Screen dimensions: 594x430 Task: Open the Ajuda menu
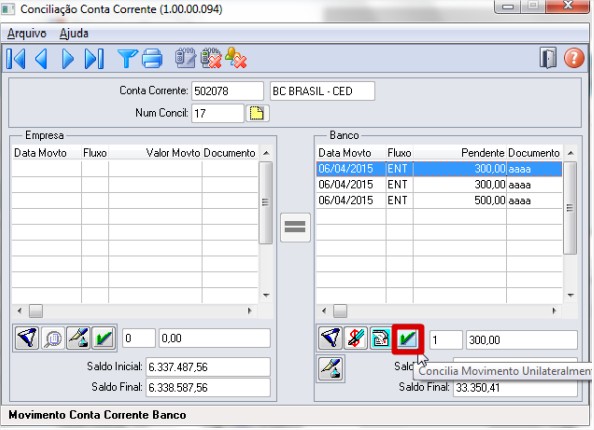(x=74, y=33)
